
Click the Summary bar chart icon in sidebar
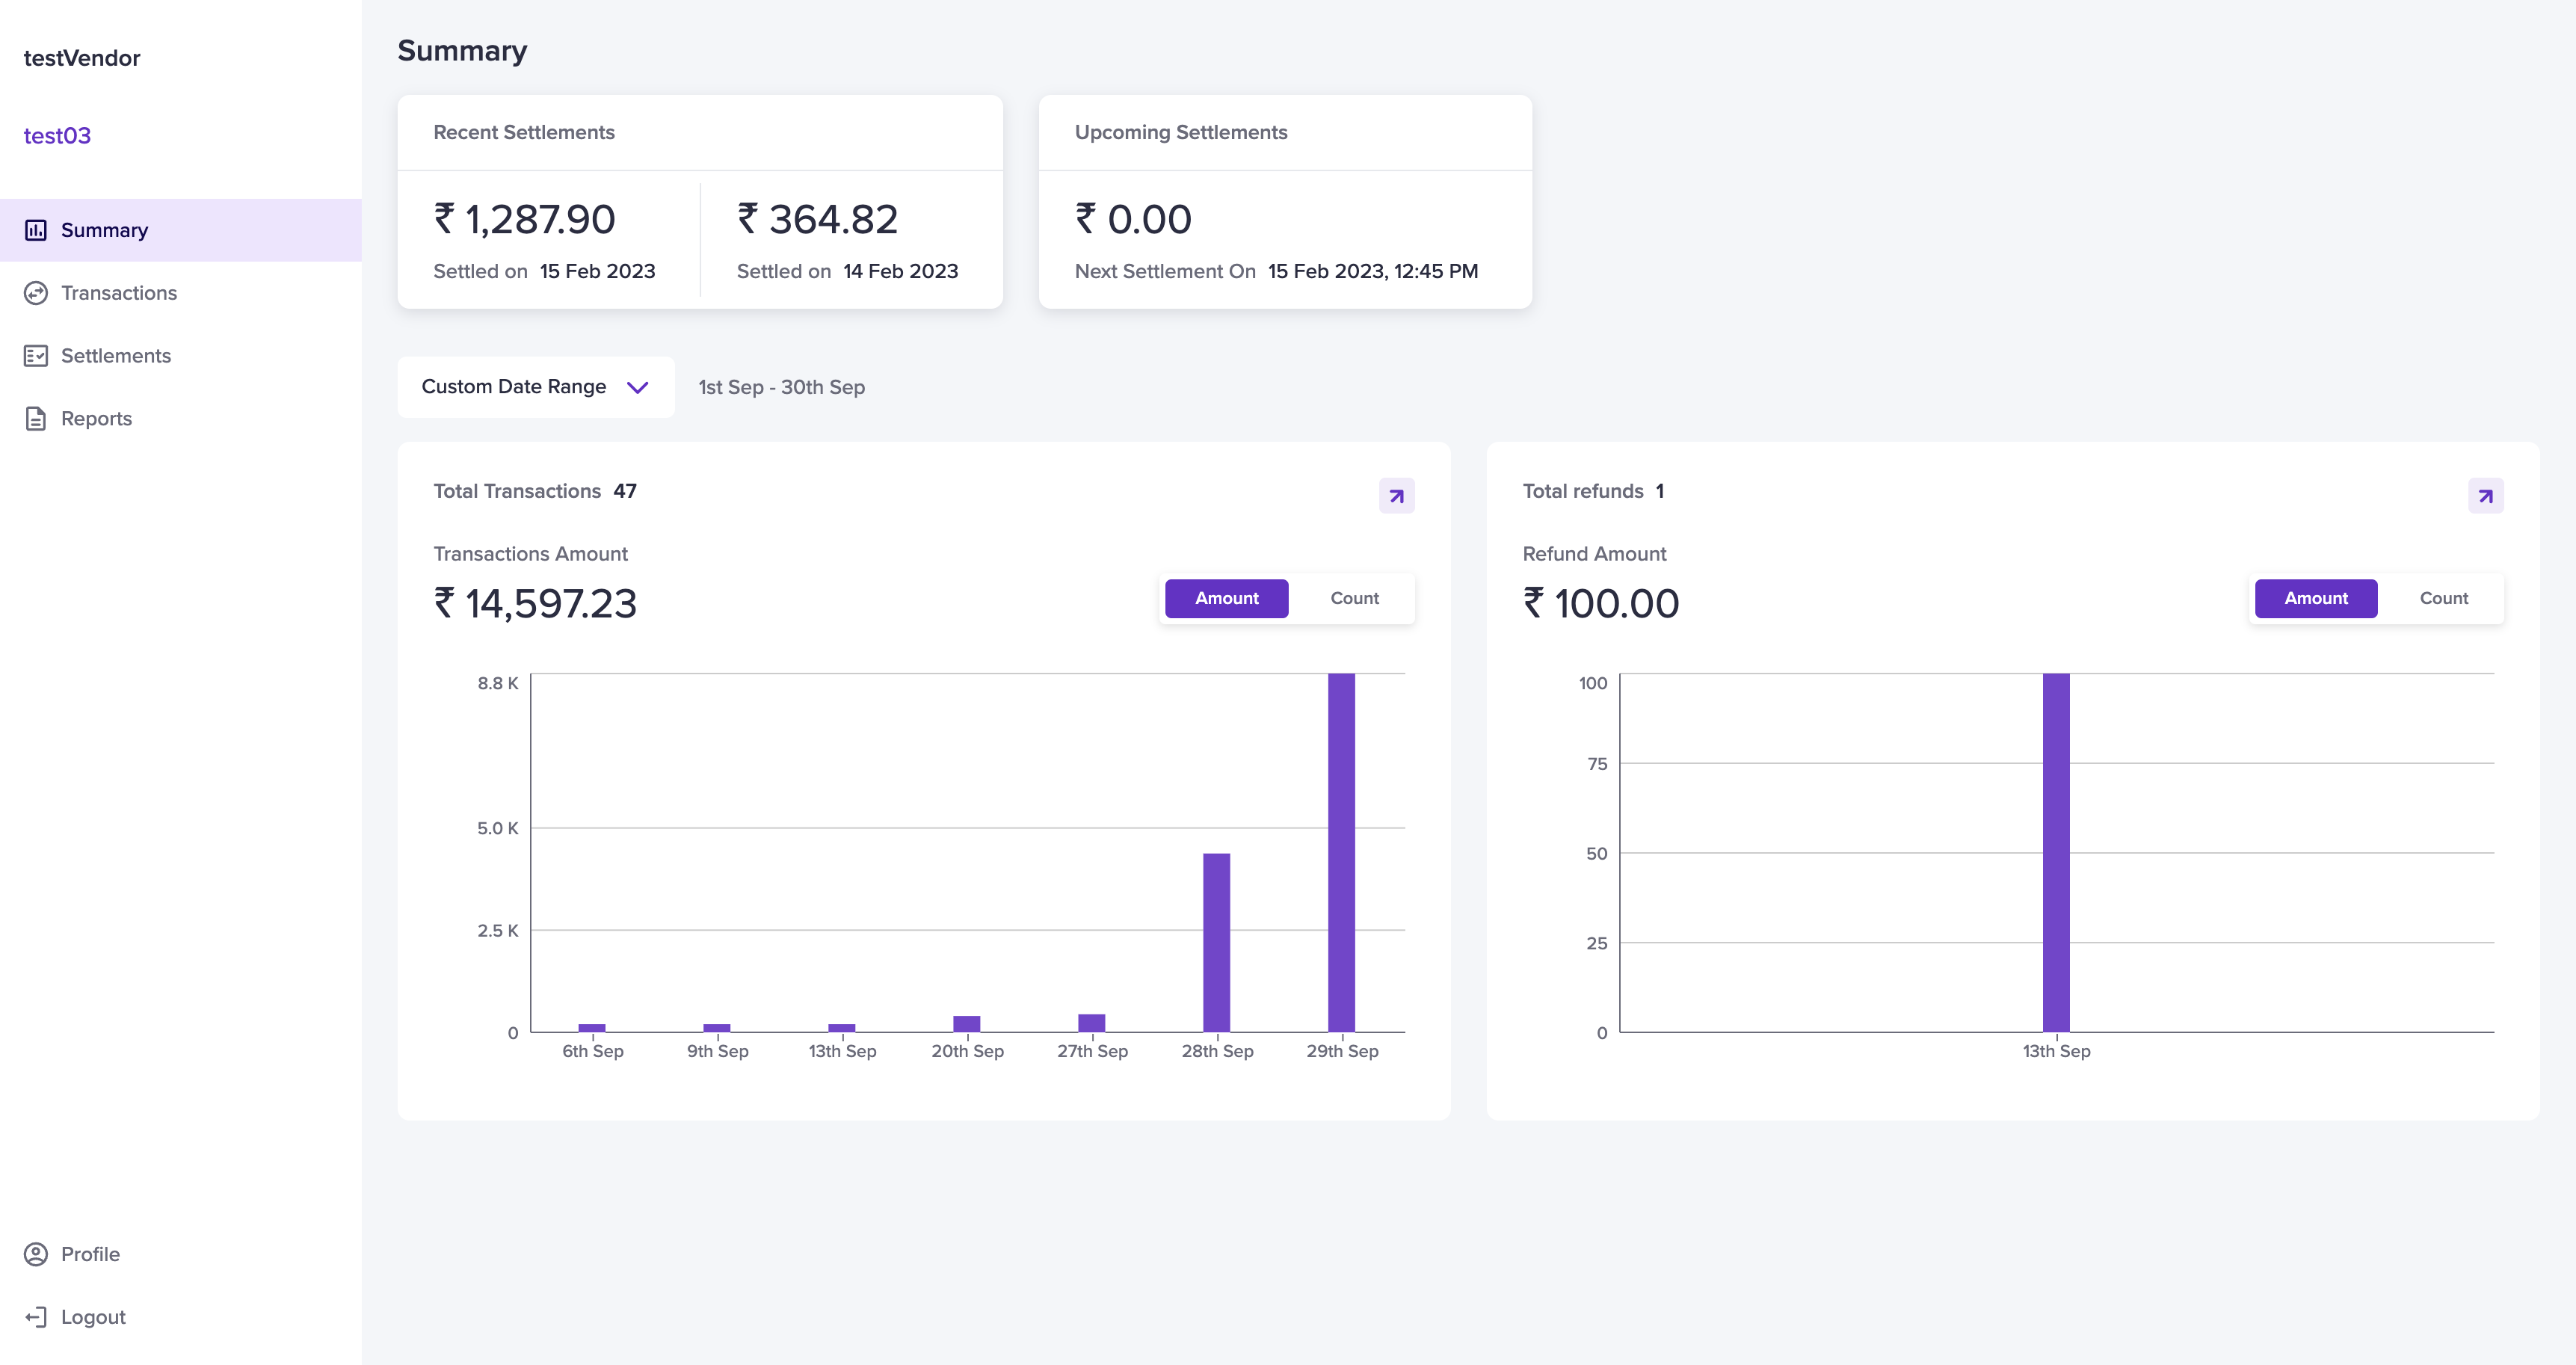click(x=36, y=230)
